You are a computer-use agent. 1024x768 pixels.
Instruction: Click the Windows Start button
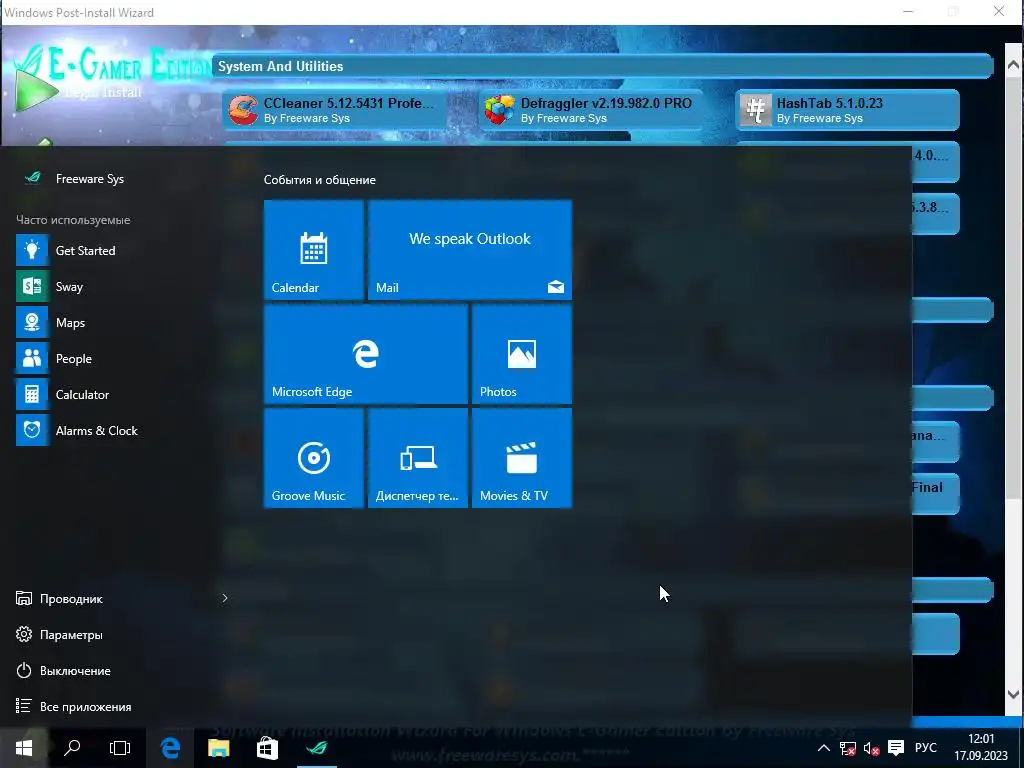(24, 748)
